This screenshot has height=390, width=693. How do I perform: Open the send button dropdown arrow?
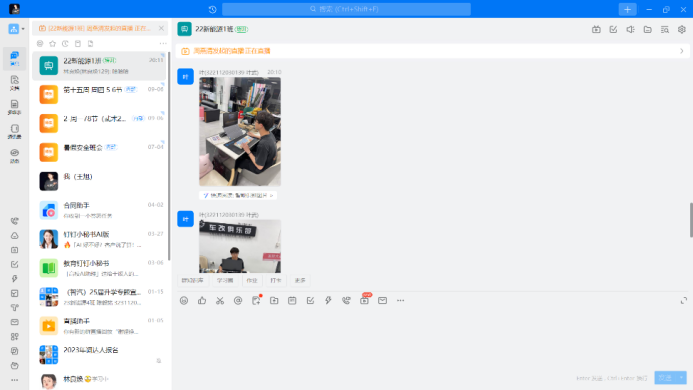coord(682,378)
